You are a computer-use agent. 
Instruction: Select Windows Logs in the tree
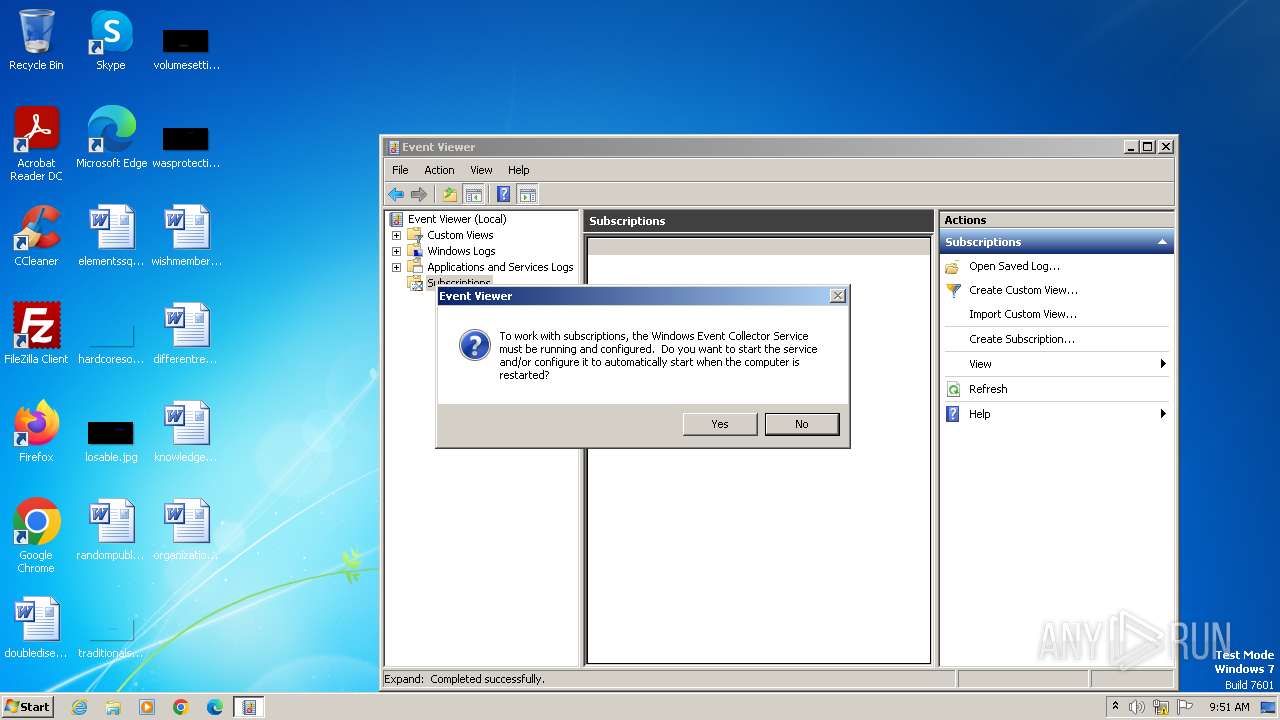tap(461, 251)
